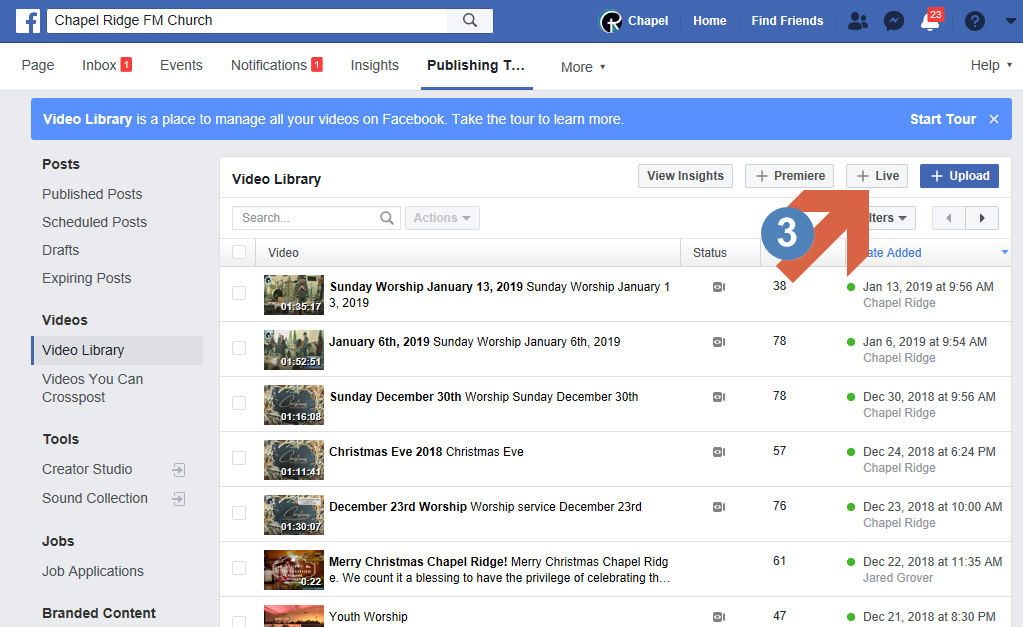Open Drafts in sidebar
This screenshot has width=1023, height=627.
(61, 251)
